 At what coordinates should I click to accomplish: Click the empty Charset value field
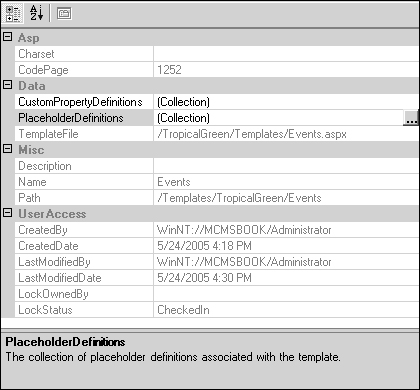pos(286,54)
